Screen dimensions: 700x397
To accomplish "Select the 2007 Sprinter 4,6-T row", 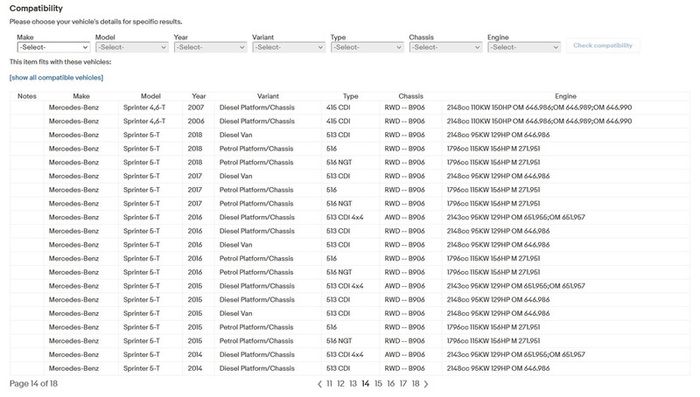I will tap(350, 108).
